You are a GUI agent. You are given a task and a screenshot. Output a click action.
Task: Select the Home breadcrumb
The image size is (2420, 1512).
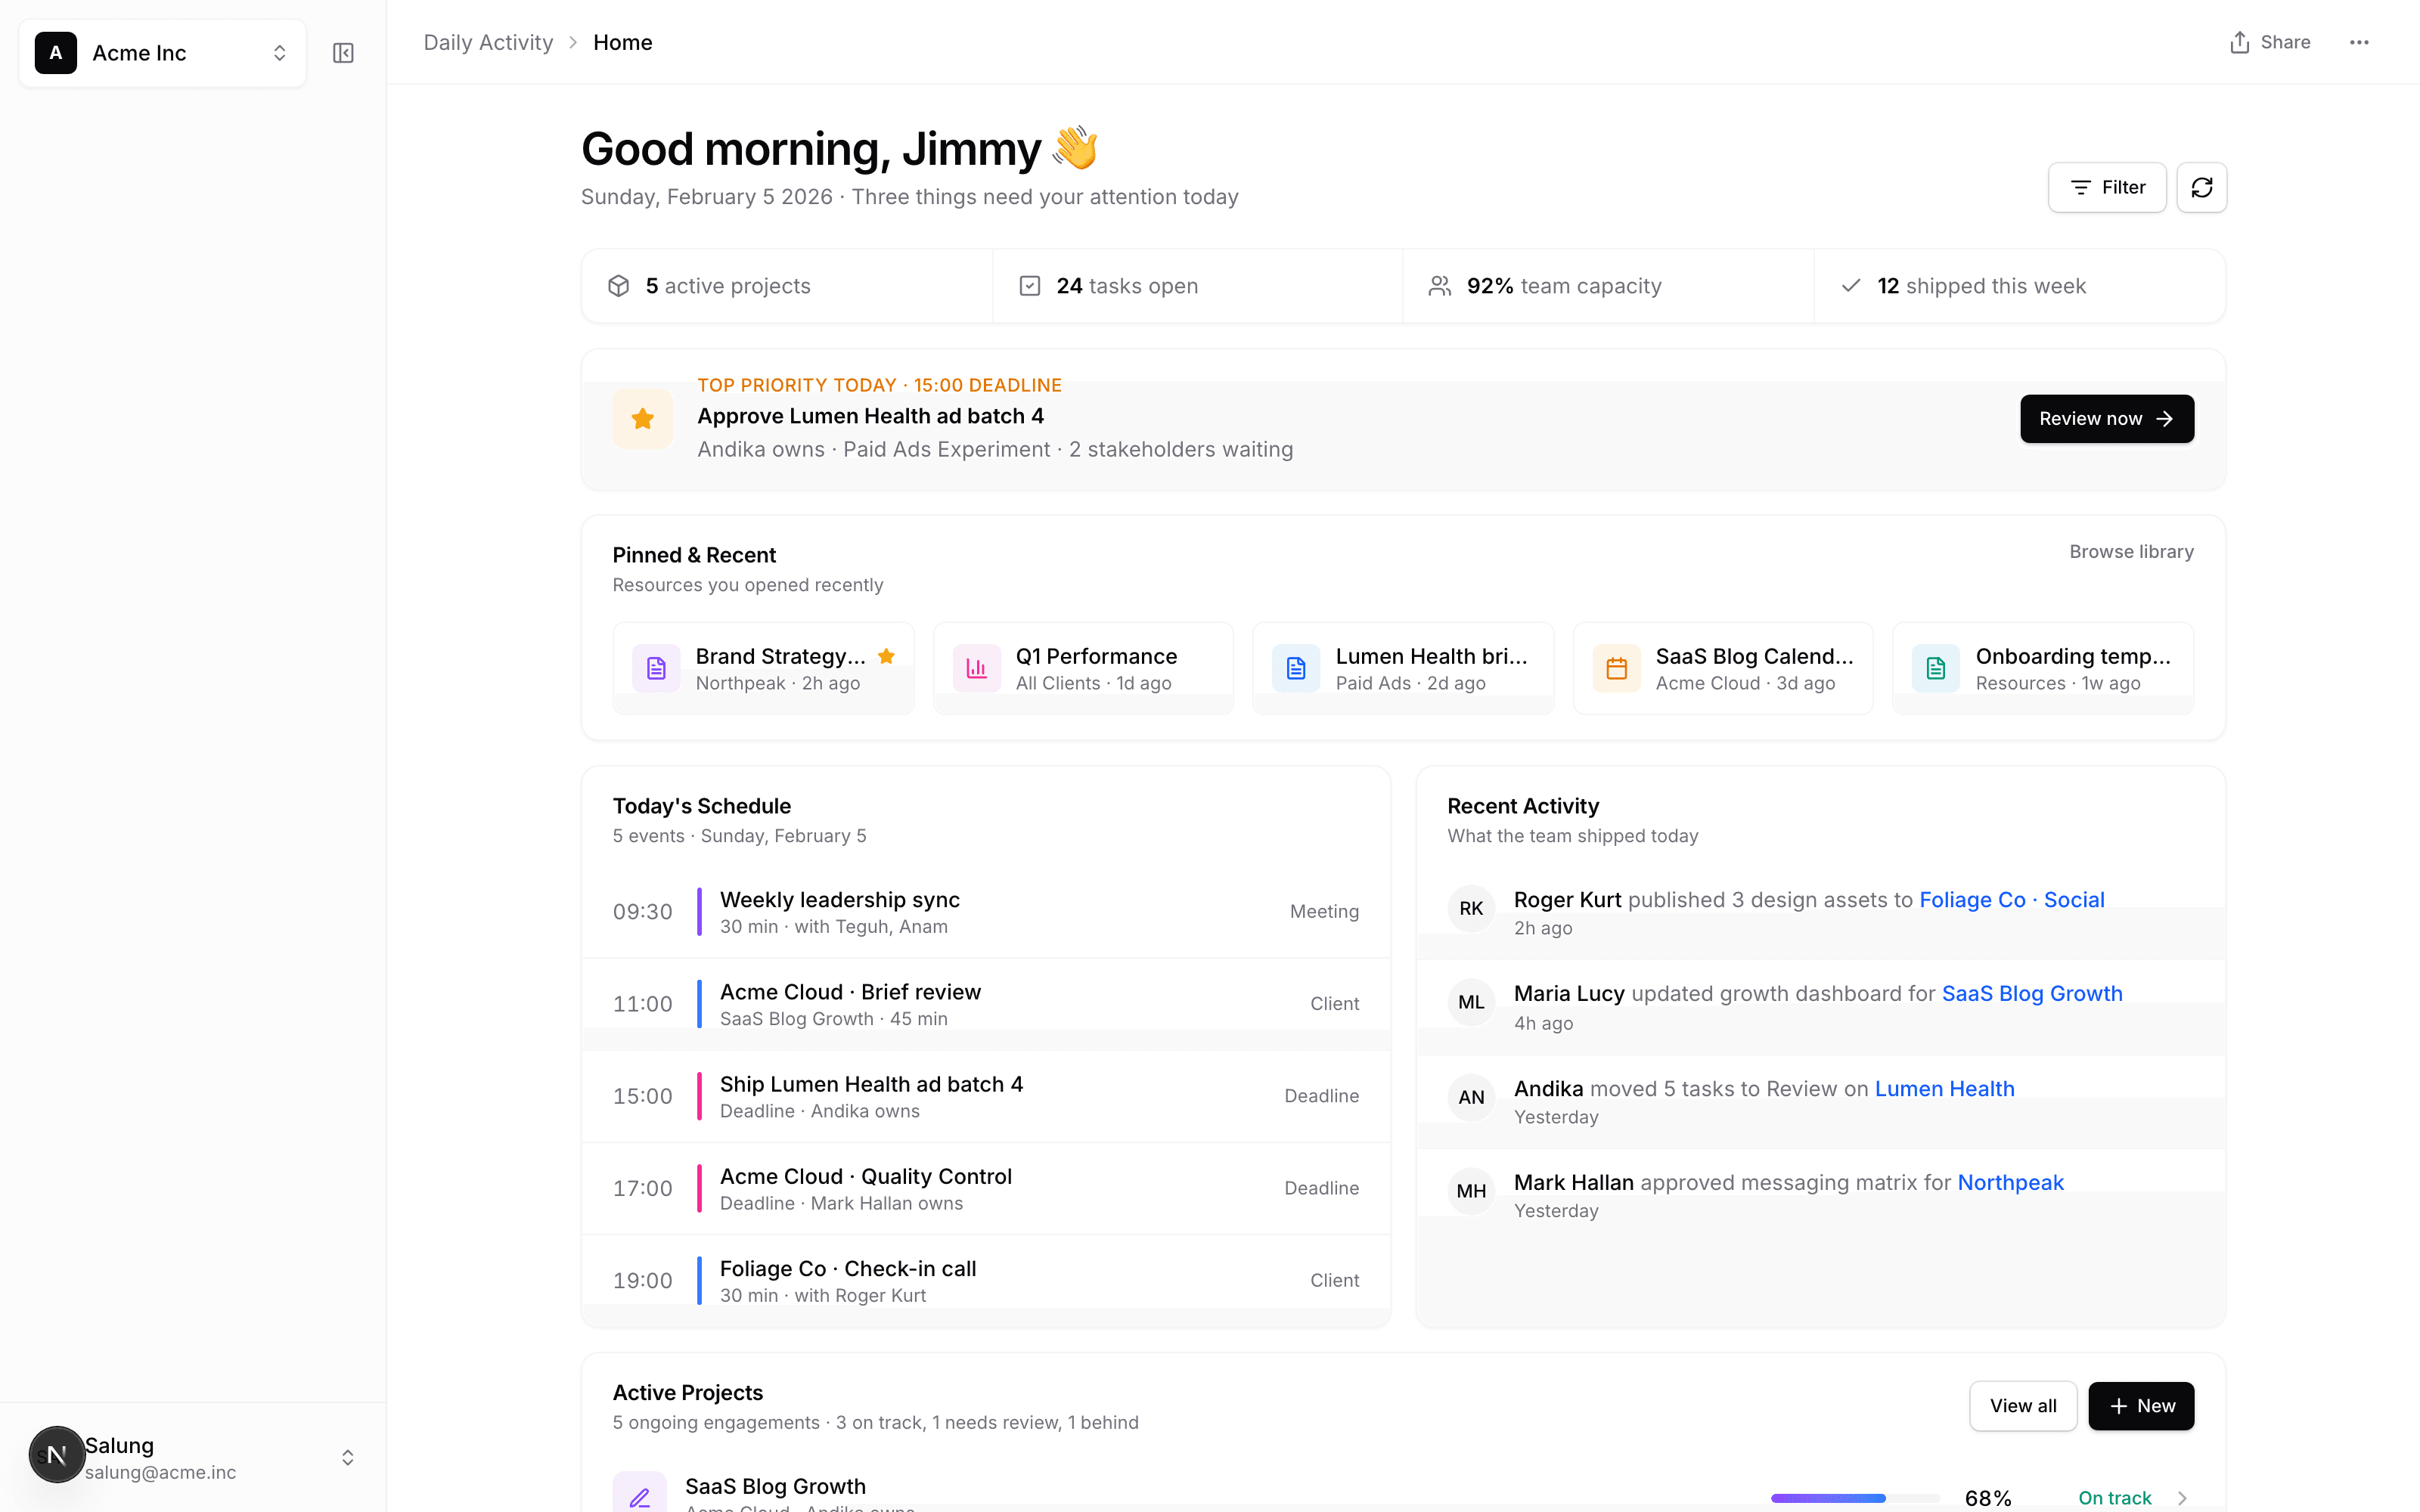coord(622,42)
